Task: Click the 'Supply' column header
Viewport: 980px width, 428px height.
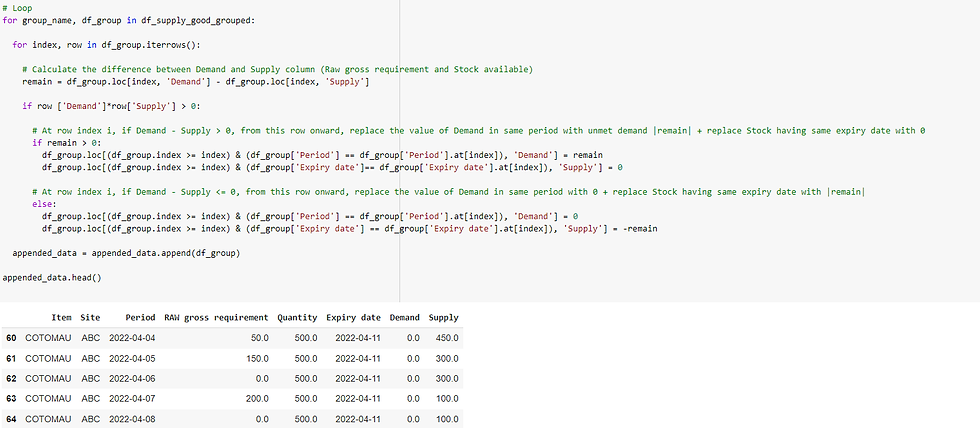Action: click(443, 317)
